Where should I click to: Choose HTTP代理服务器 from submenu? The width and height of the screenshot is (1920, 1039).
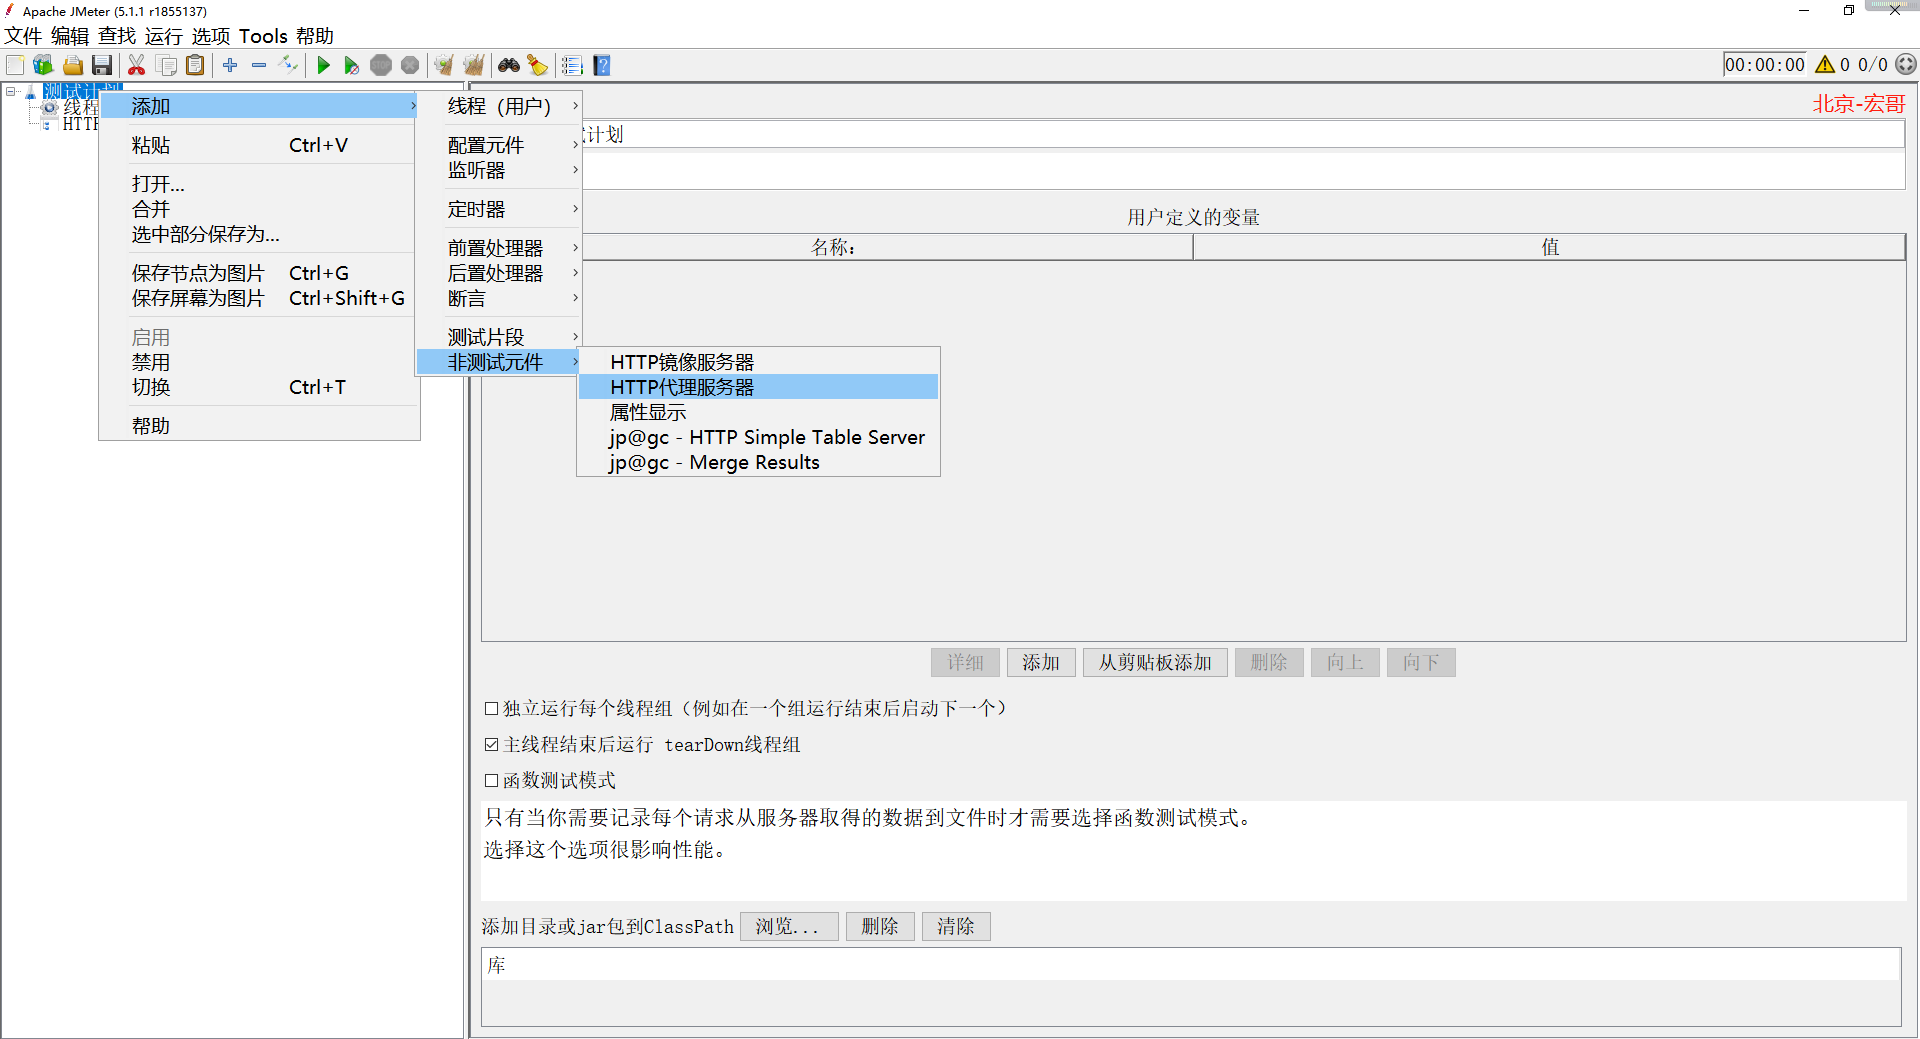[758, 387]
